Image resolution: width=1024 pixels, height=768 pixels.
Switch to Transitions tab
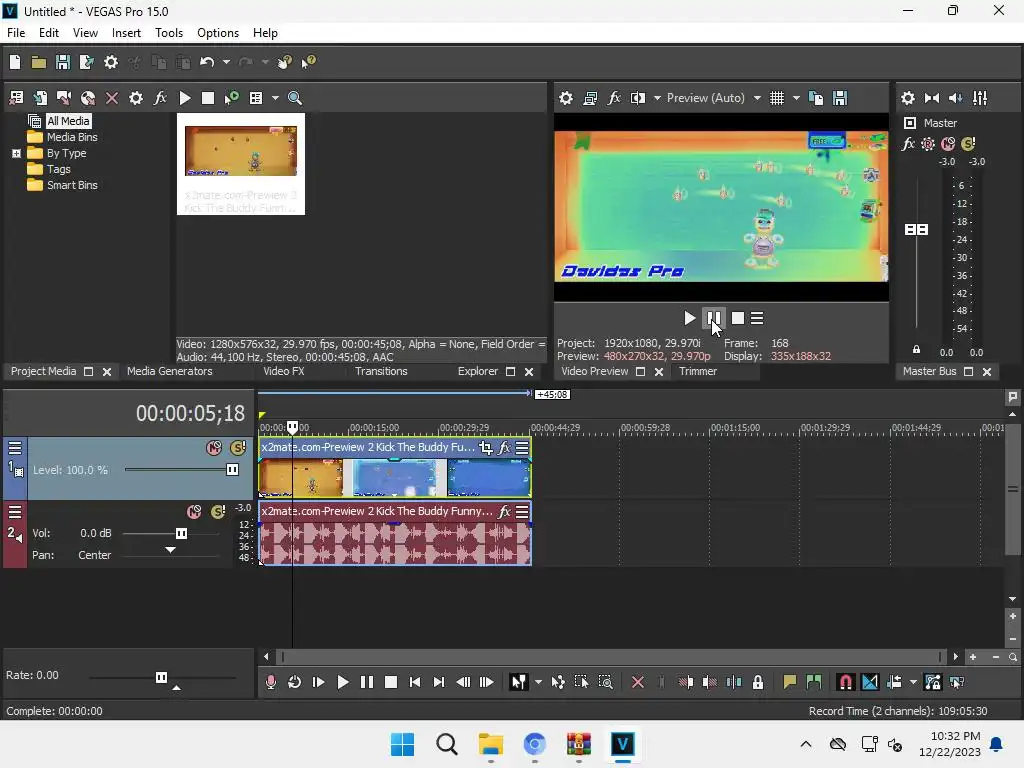(381, 371)
